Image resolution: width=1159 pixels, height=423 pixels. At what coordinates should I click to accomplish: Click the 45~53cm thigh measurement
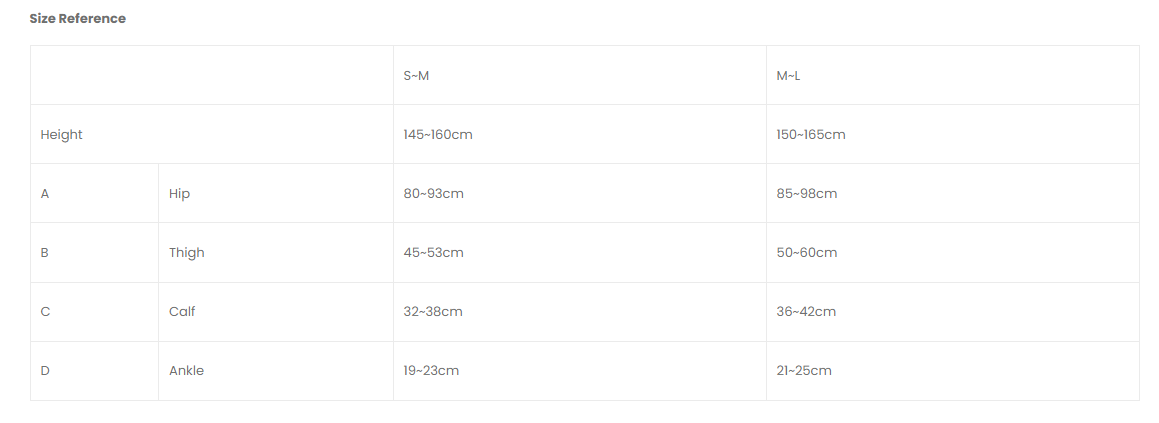click(434, 253)
